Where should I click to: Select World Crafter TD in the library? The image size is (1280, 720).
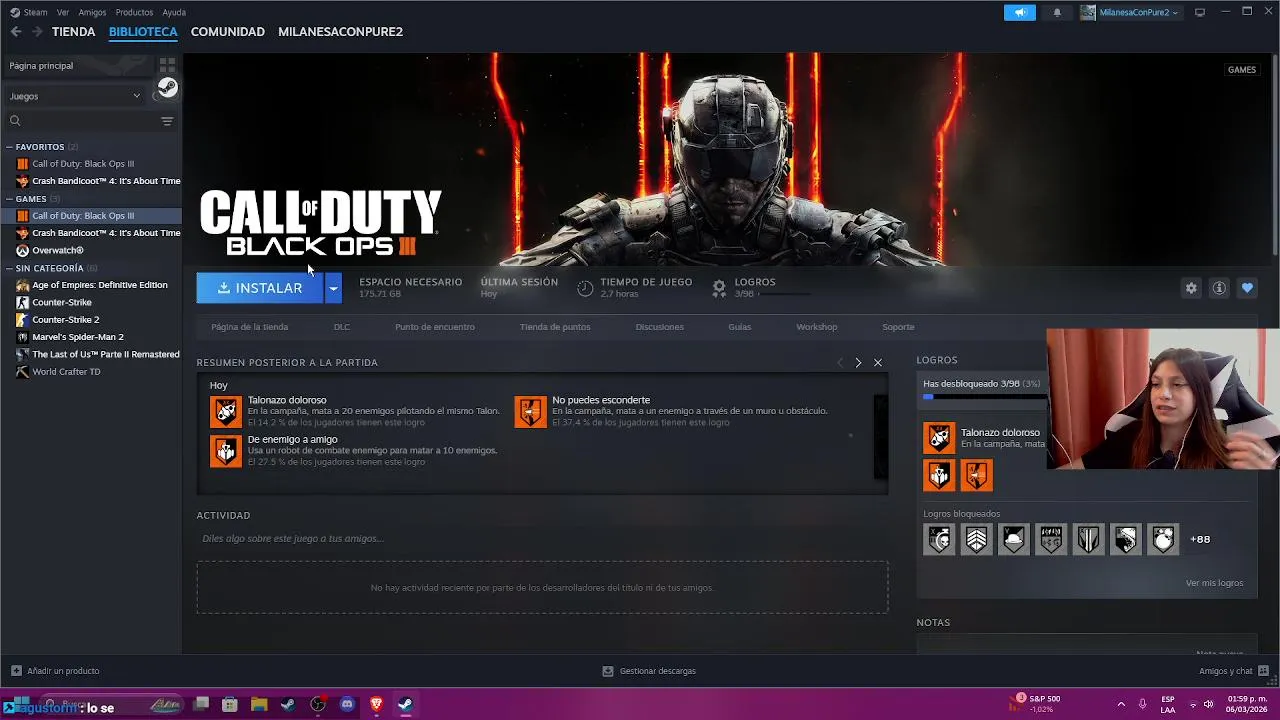[66, 372]
